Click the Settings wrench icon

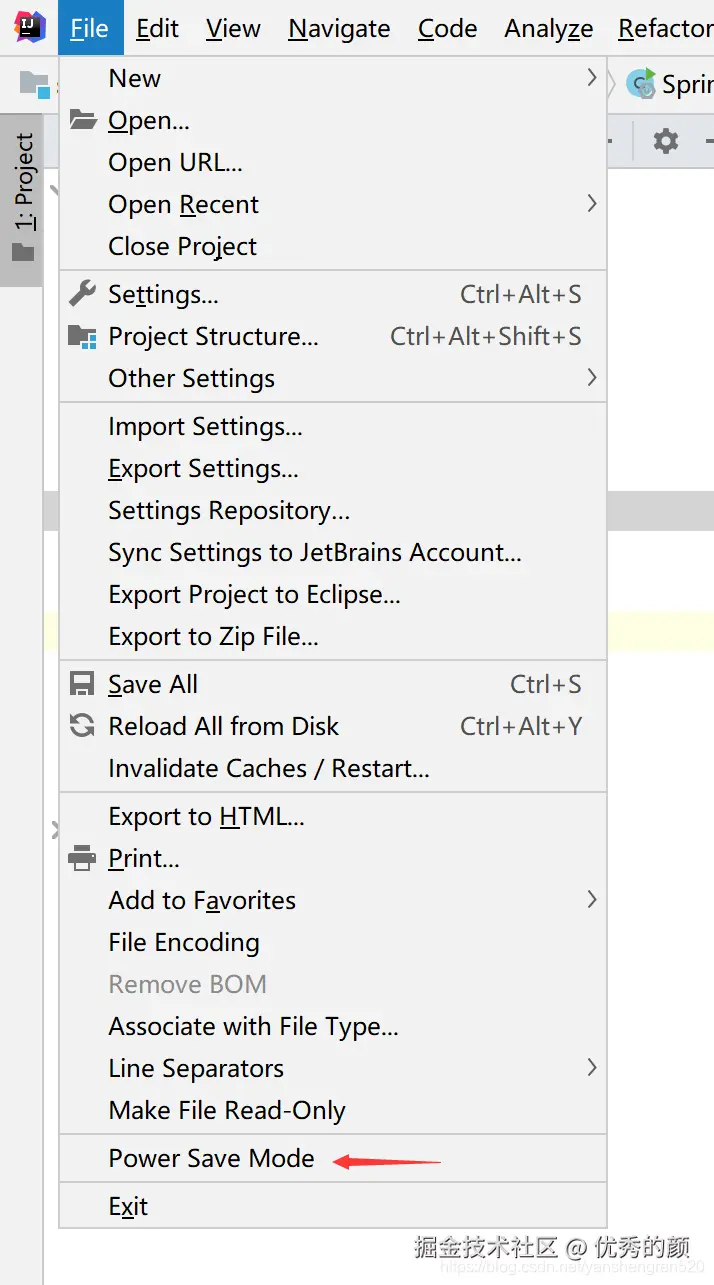click(x=82, y=294)
